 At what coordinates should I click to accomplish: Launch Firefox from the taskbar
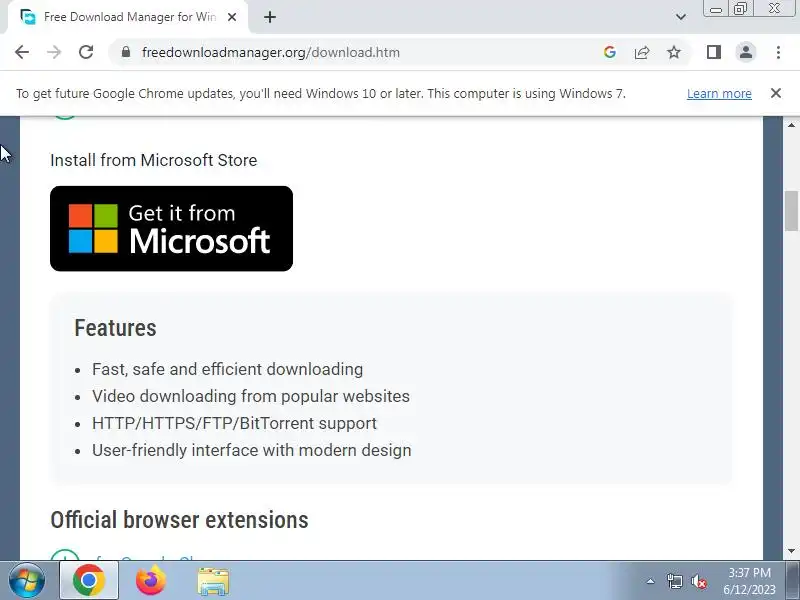click(151, 581)
